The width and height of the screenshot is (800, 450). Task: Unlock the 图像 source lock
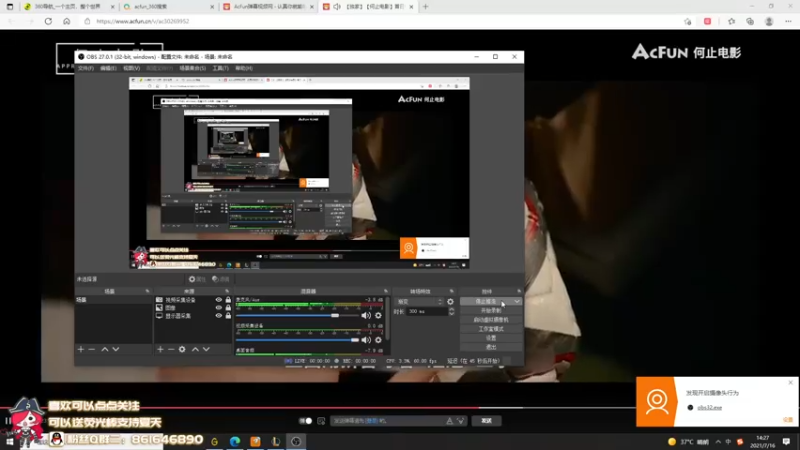pos(228,308)
